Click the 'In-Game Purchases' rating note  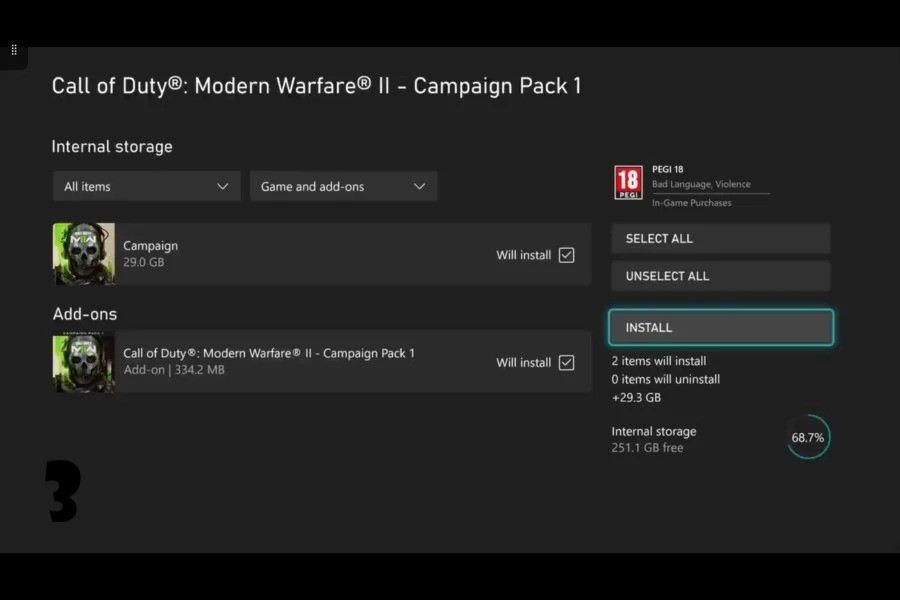click(x=691, y=203)
